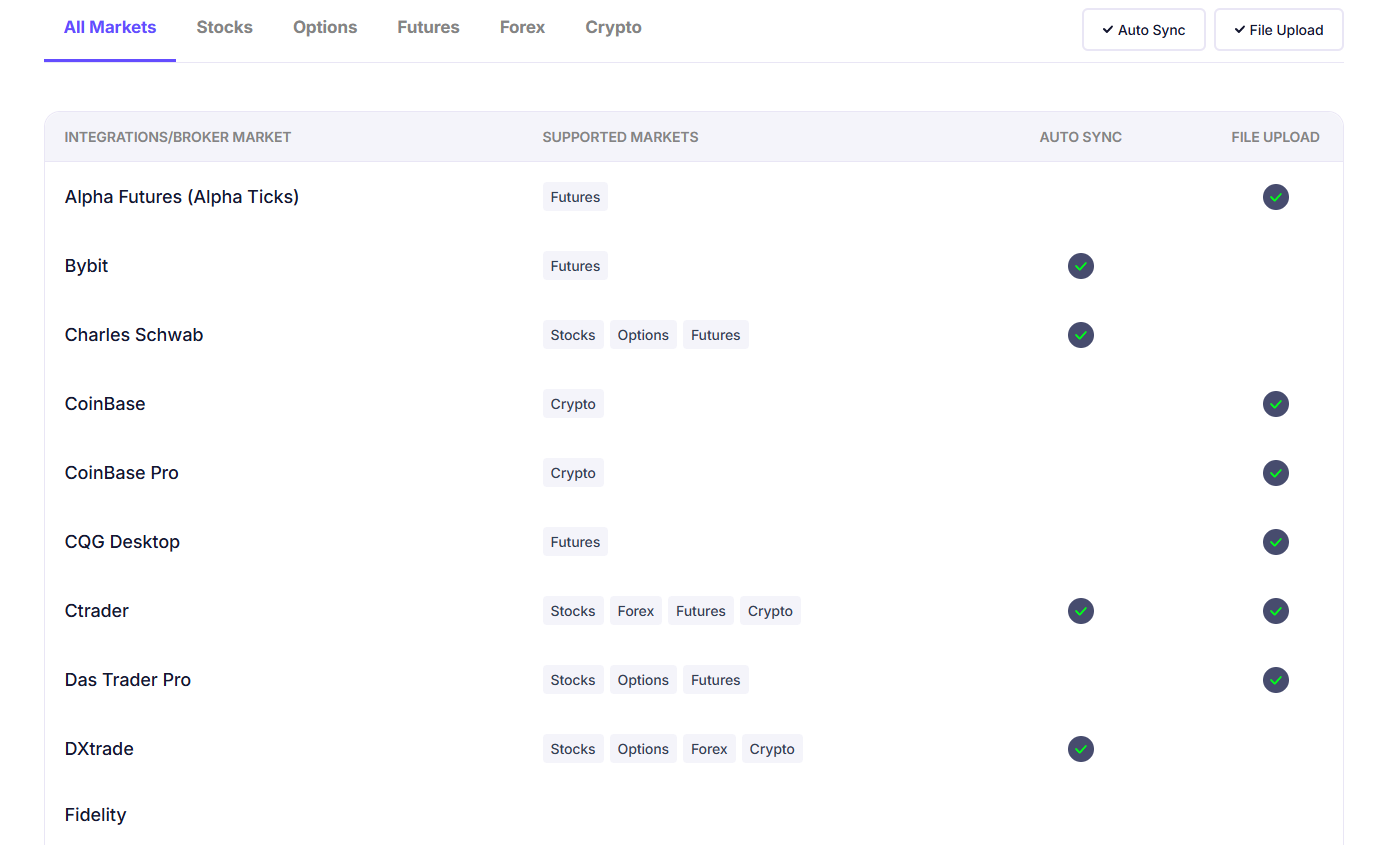Click the Options tag in Das Trader Pro row
Image resolution: width=1392 pixels, height=845 pixels.
(643, 680)
